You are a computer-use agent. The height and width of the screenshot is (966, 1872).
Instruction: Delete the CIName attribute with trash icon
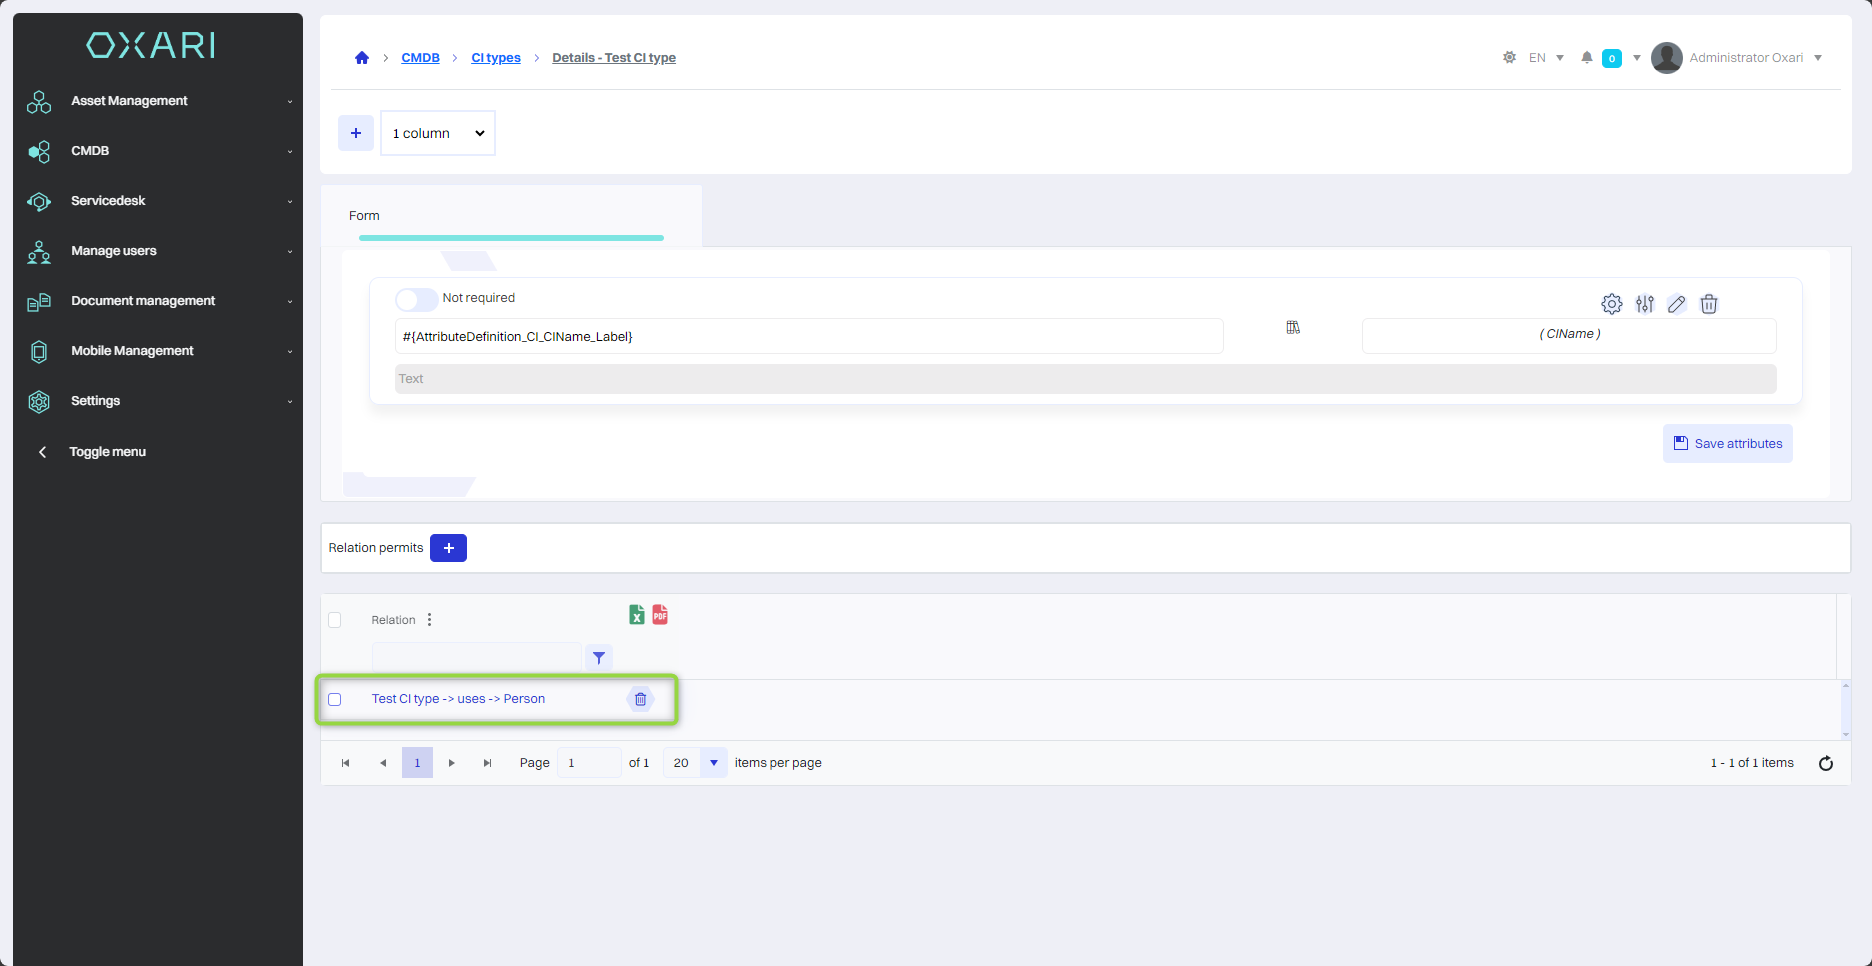[1709, 304]
